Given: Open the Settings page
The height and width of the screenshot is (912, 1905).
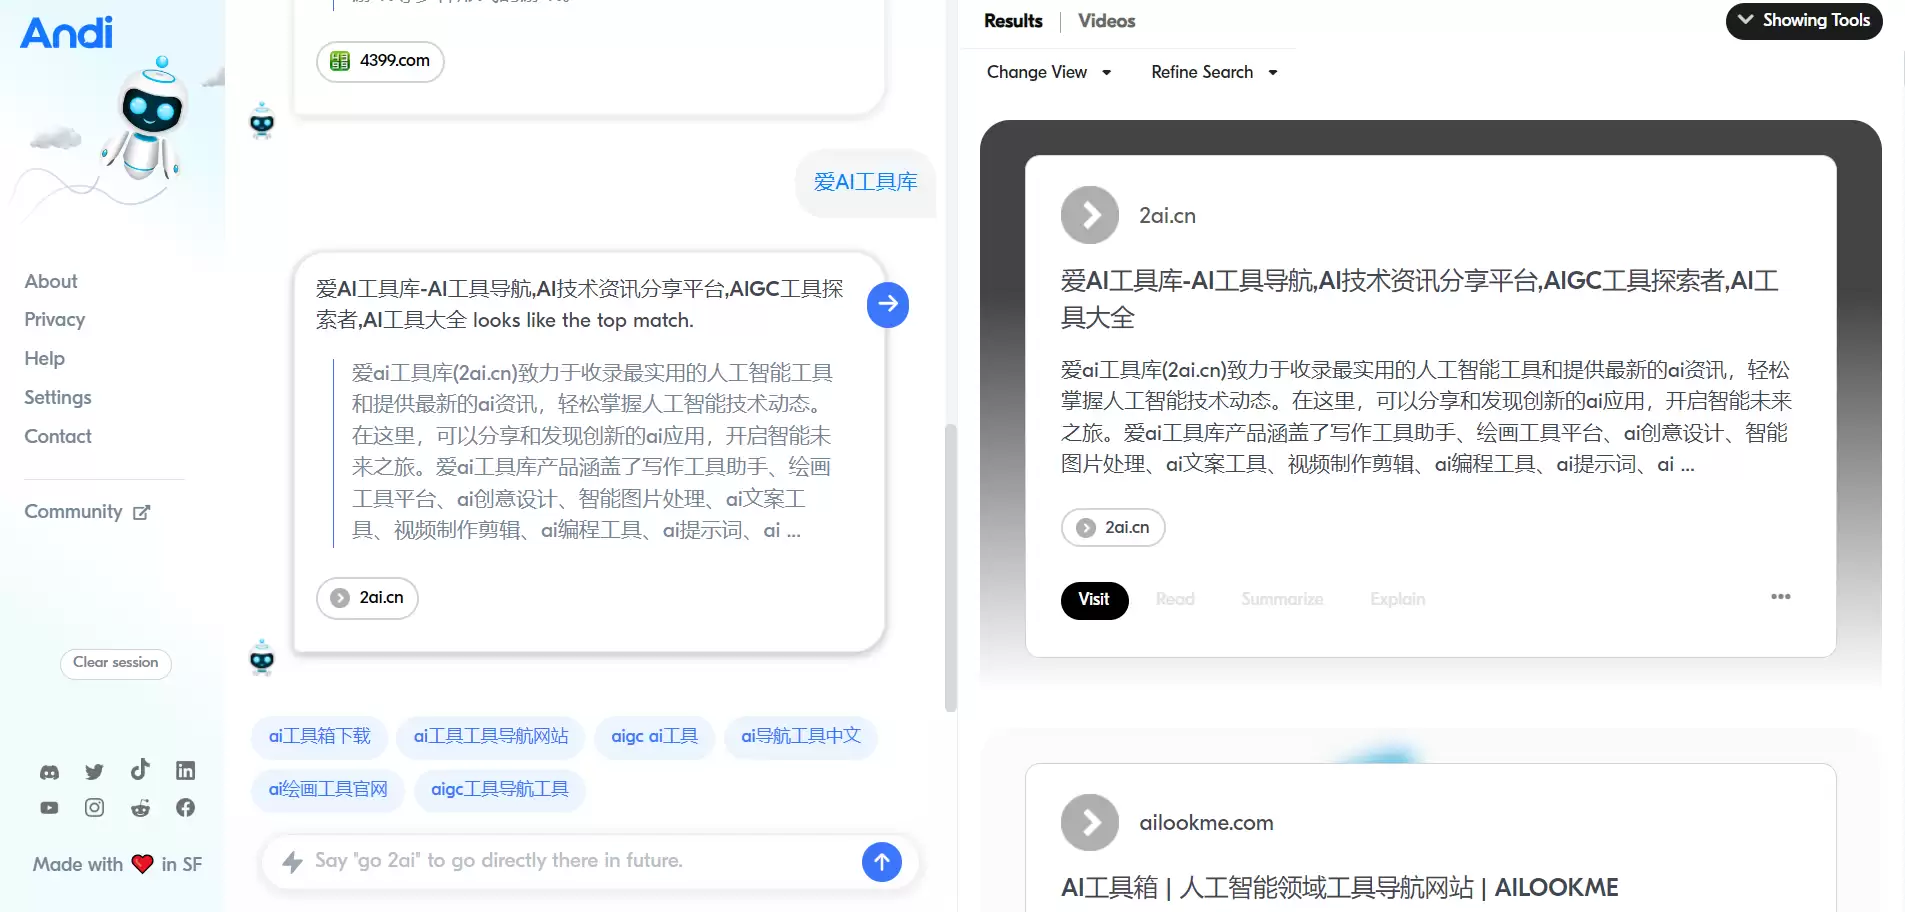Looking at the screenshot, I should 58,397.
